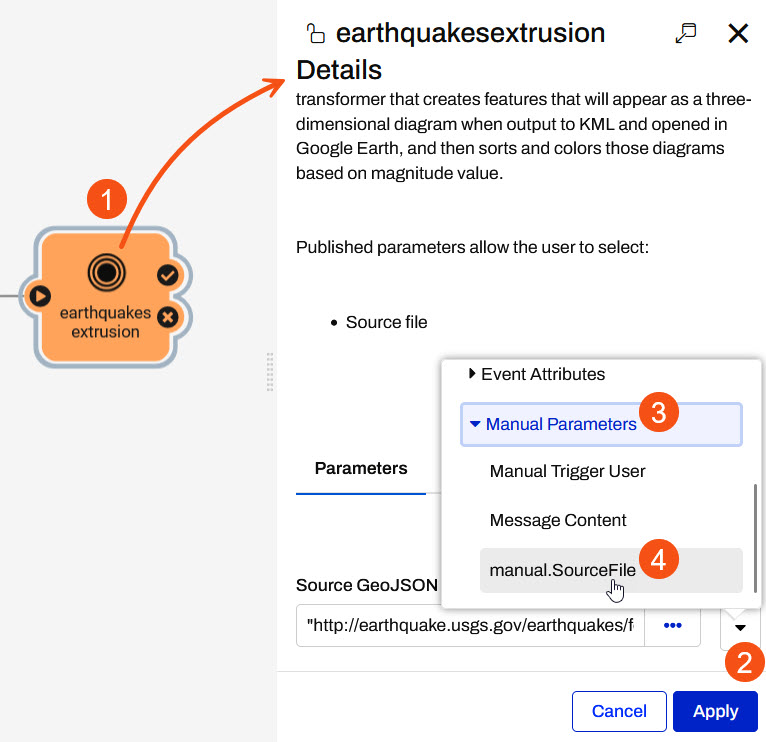Pop out the details panel
Image resolution: width=766 pixels, height=742 pixels.
click(686, 33)
